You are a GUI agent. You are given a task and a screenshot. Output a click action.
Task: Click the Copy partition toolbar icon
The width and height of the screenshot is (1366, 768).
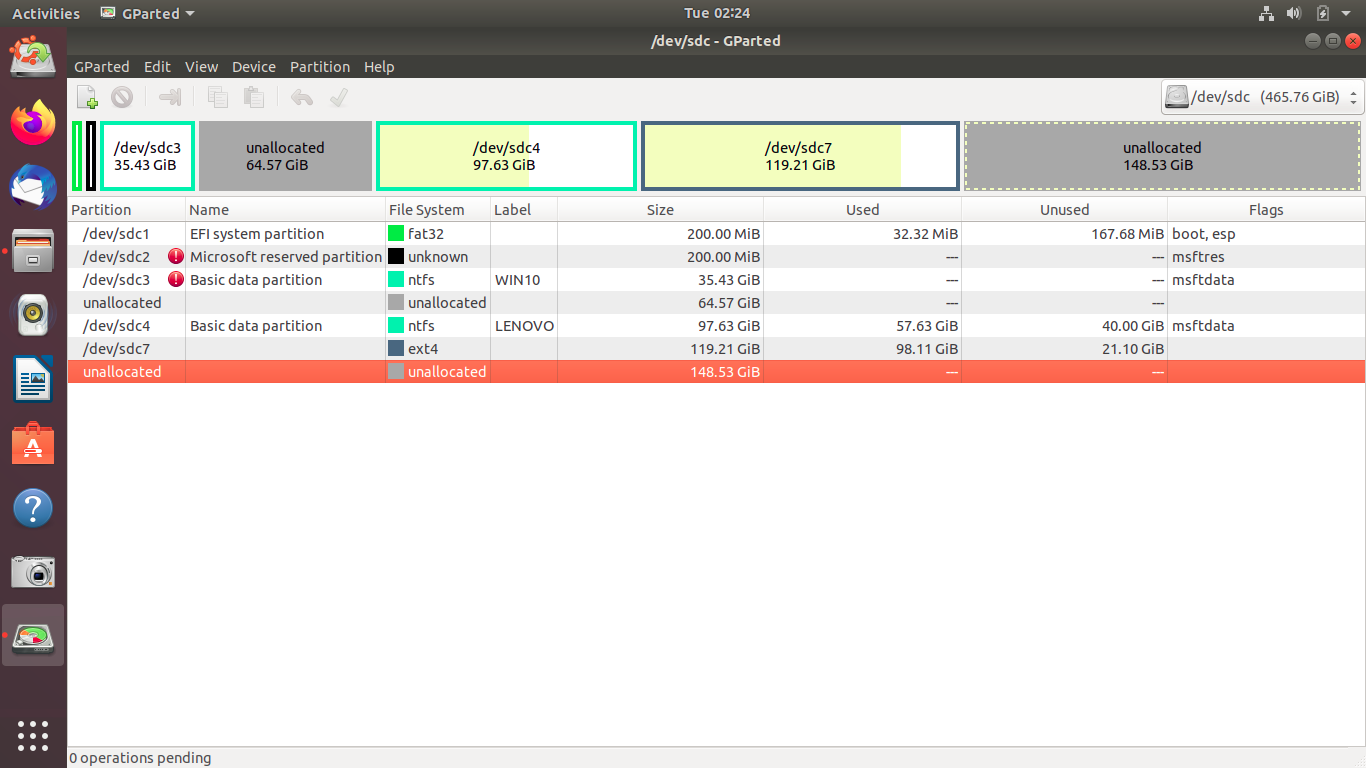pyautogui.click(x=217, y=97)
